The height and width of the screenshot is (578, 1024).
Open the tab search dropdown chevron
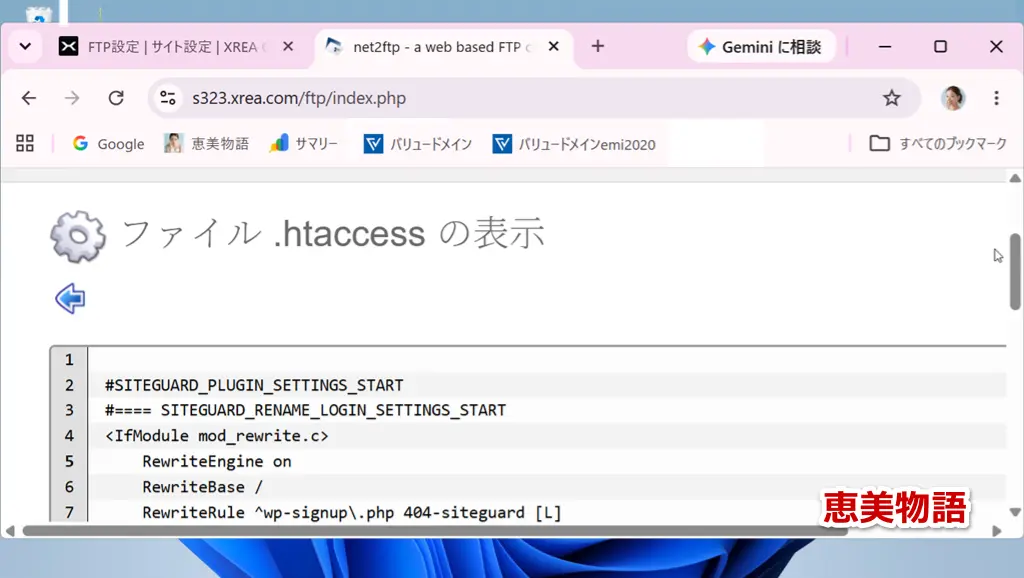tap(25, 47)
